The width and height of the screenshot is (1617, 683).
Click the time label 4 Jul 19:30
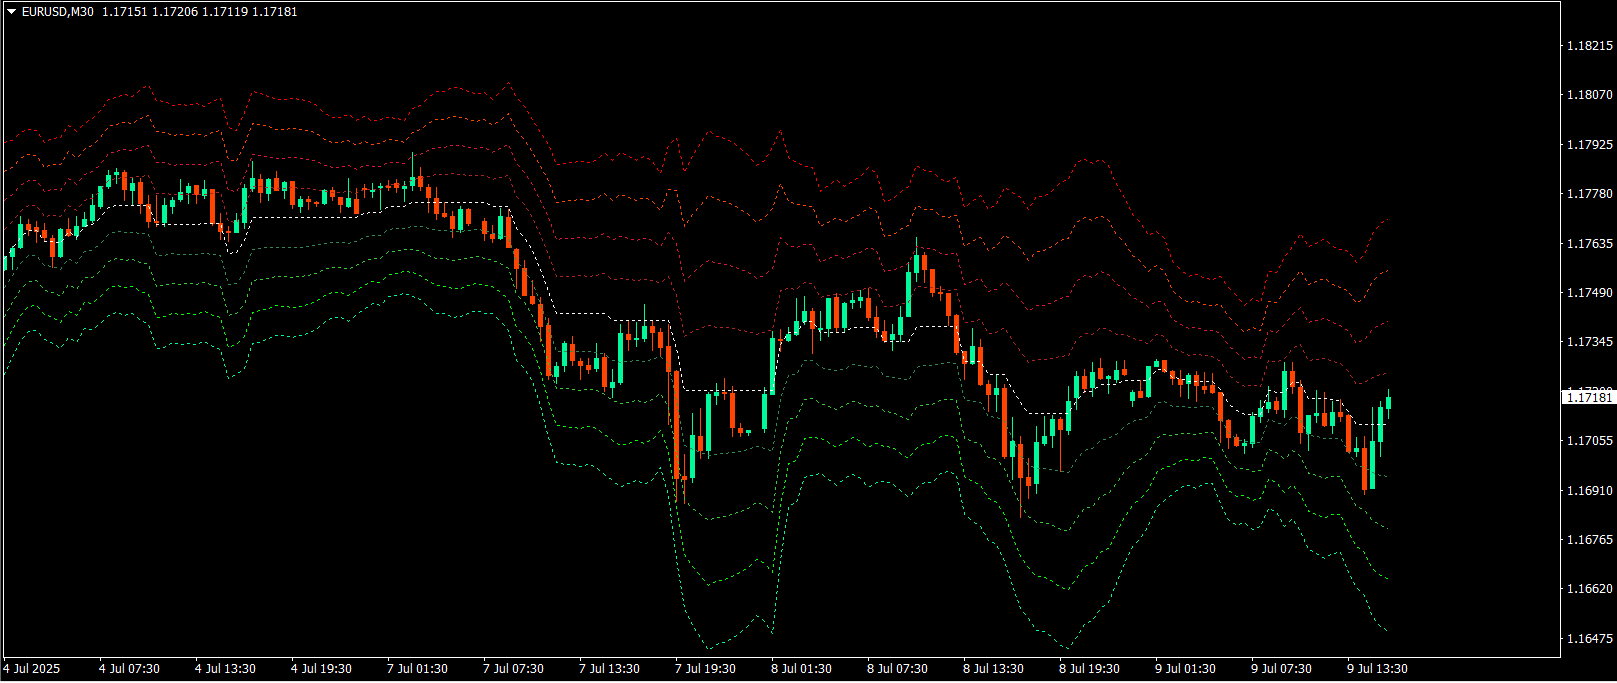tap(322, 669)
